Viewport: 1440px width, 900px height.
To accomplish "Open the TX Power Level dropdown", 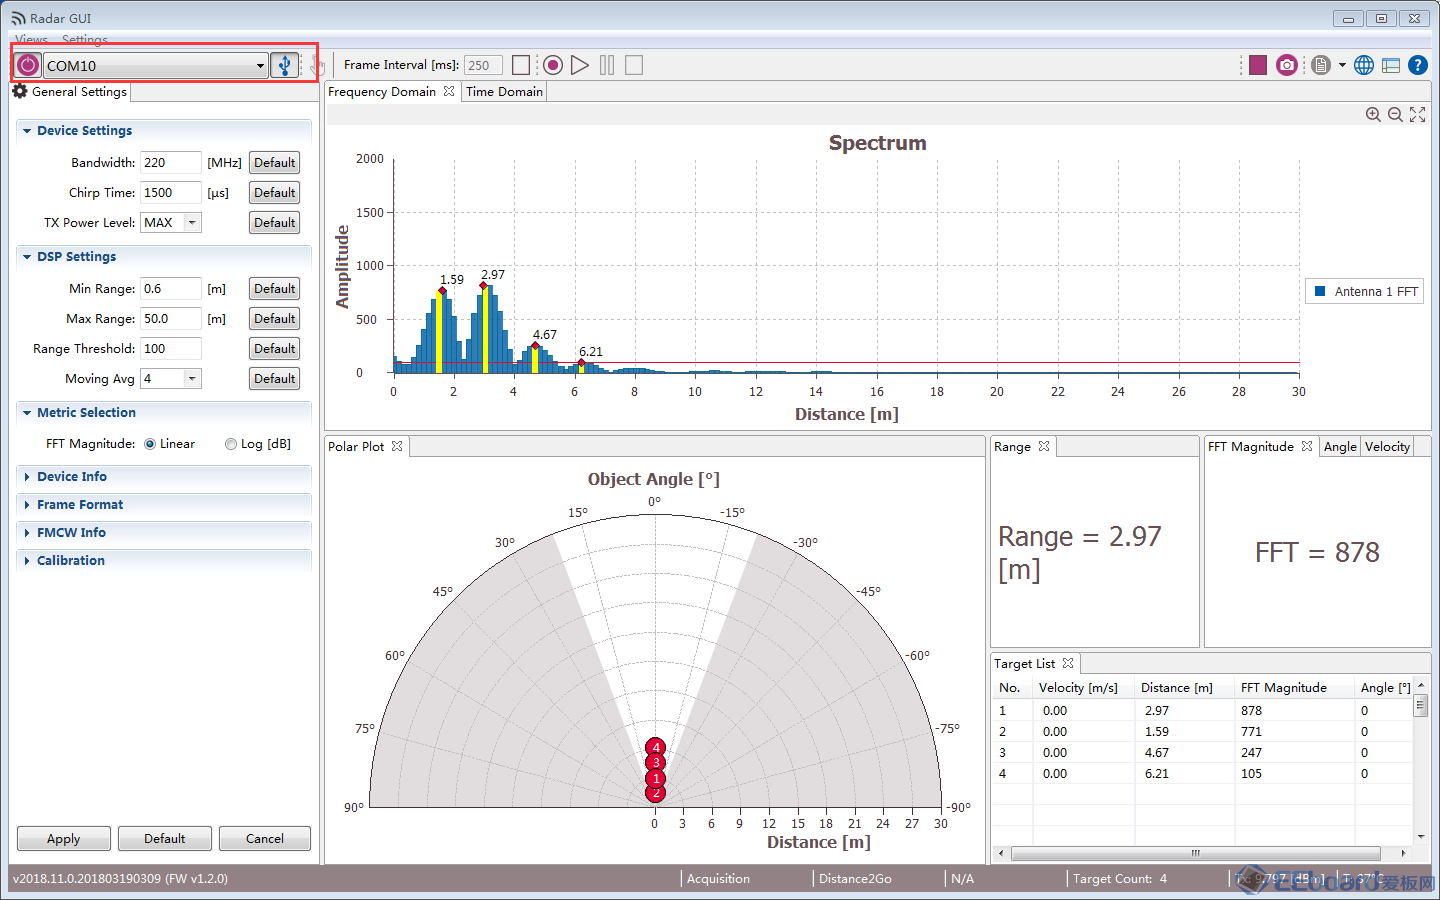I will point(192,223).
